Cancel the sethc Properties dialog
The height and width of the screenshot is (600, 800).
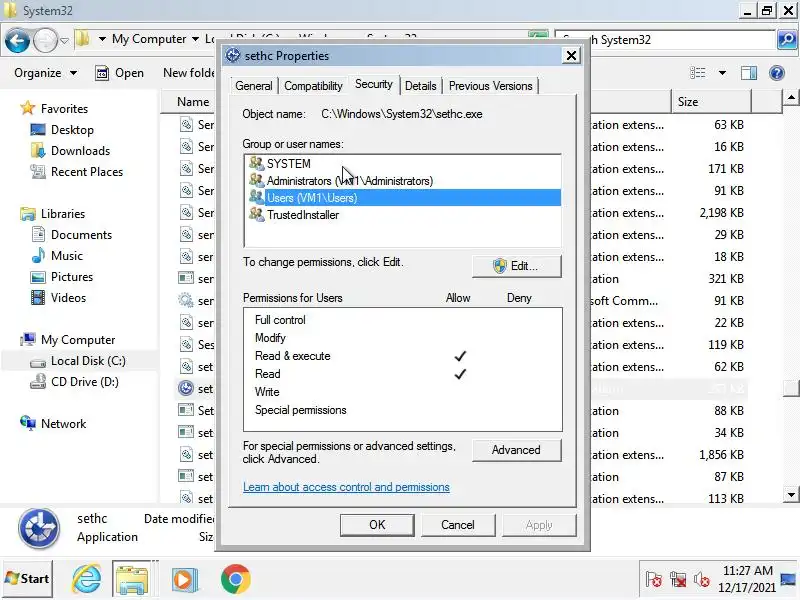pos(458,525)
